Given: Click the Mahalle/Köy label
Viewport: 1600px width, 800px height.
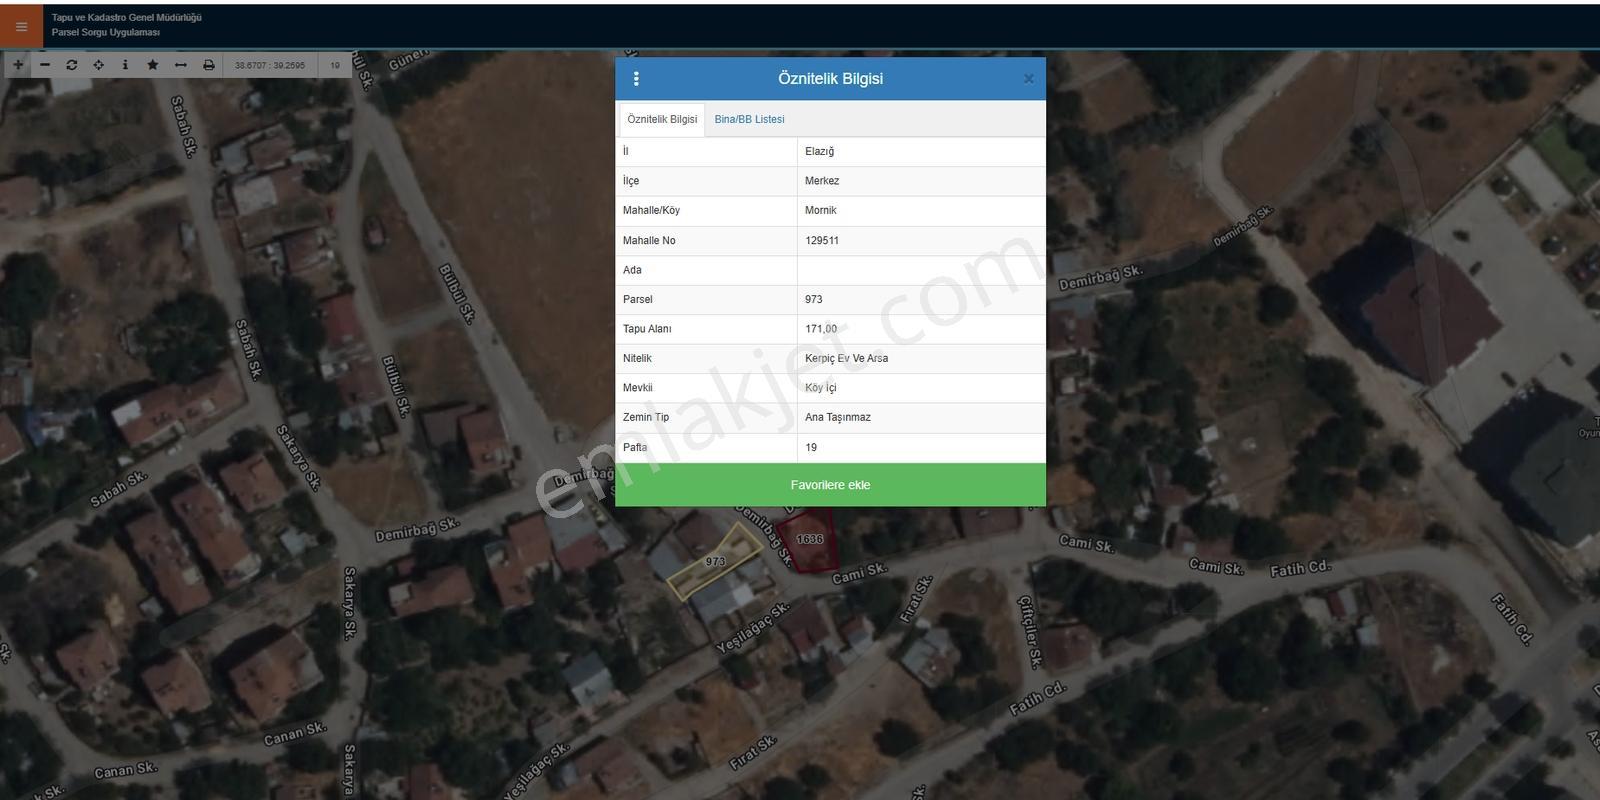Looking at the screenshot, I should tap(651, 210).
